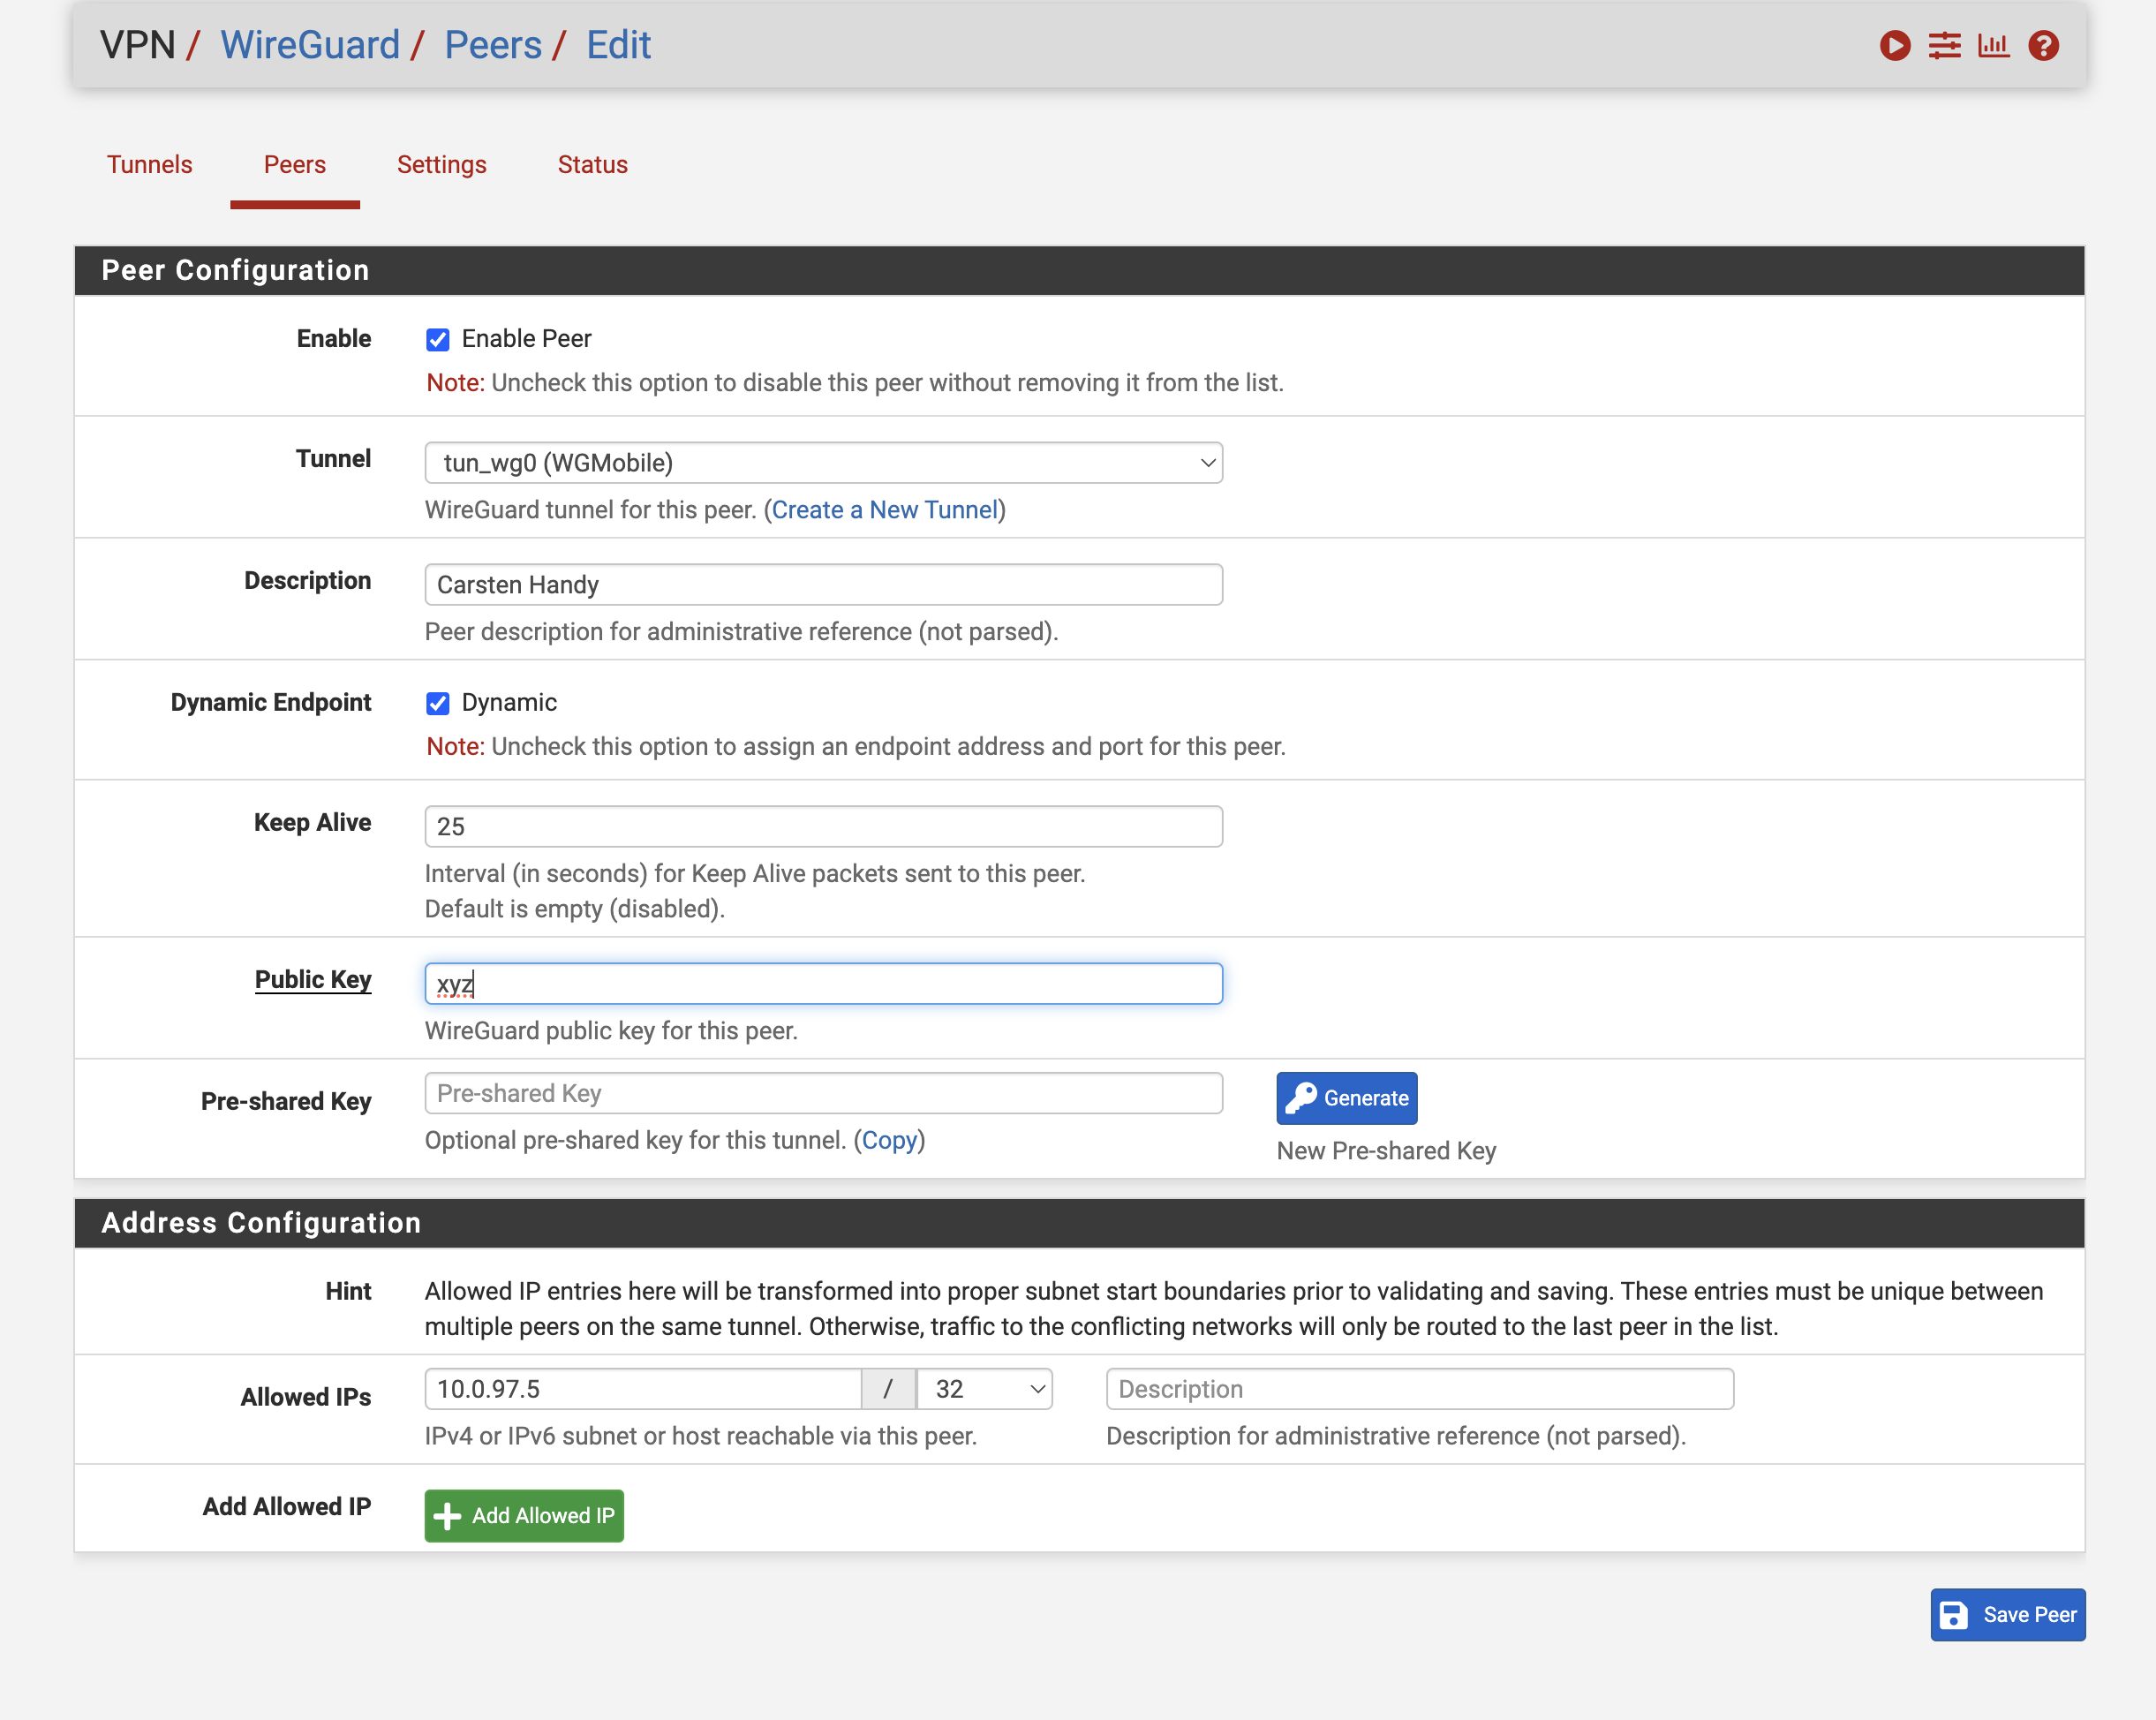The width and height of the screenshot is (2156, 1720).
Task: Open the subnet mask 32 dropdown
Action: point(985,1389)
